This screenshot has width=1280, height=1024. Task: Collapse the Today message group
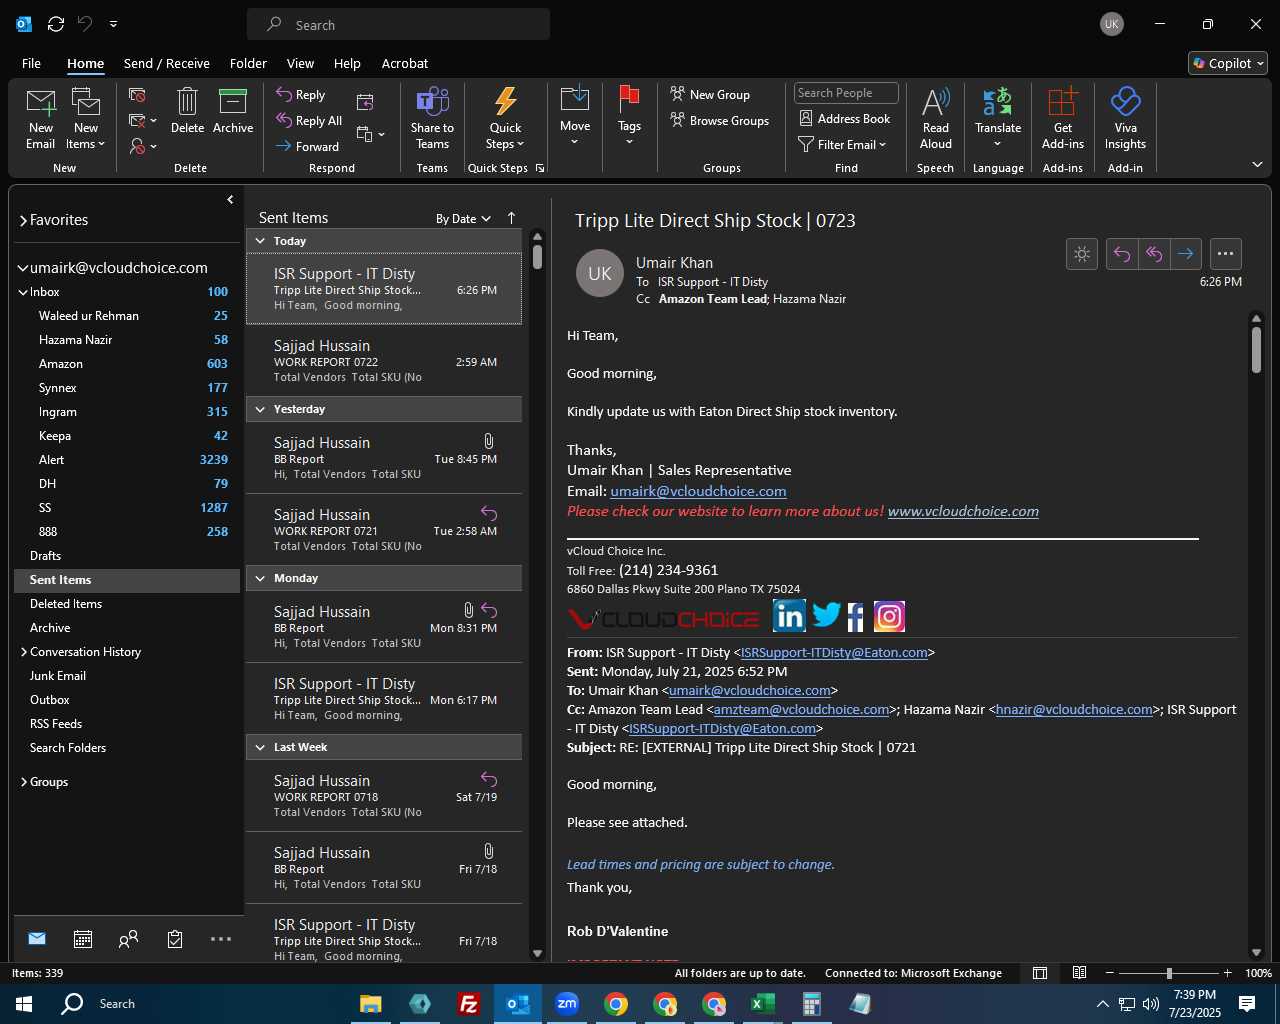[260, 241]
